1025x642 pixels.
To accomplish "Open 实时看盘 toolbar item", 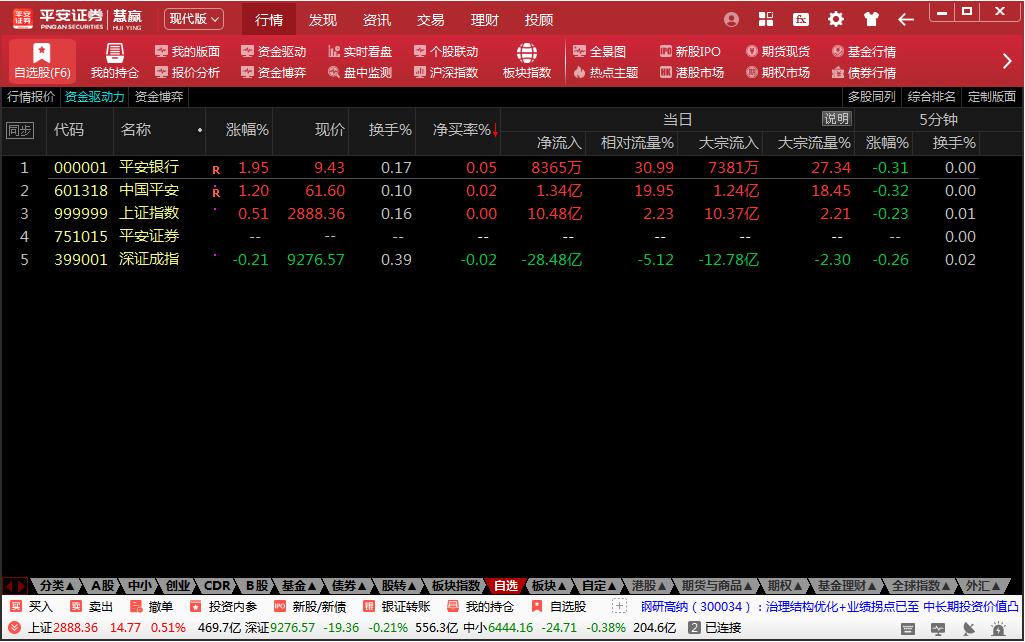I will pos(360,51).
